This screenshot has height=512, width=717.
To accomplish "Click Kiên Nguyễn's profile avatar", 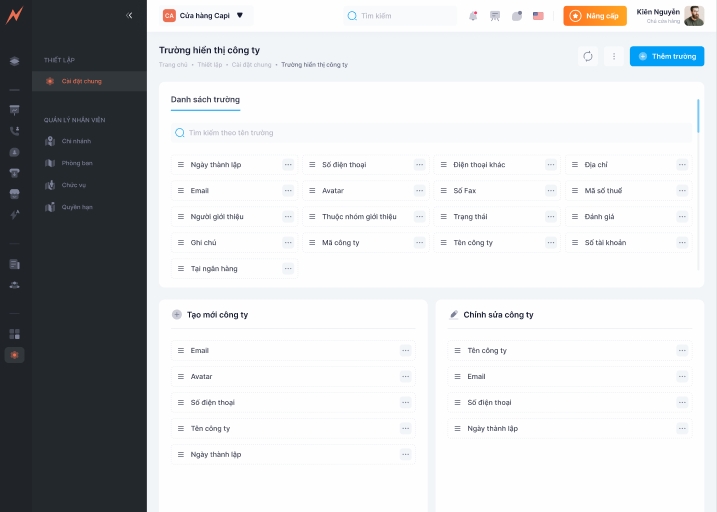I will click(x=693, y=16).
